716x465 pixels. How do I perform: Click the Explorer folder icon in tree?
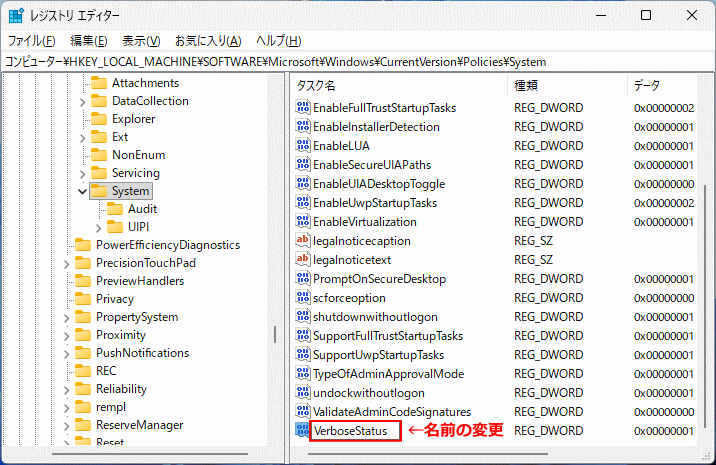point(99,119)
